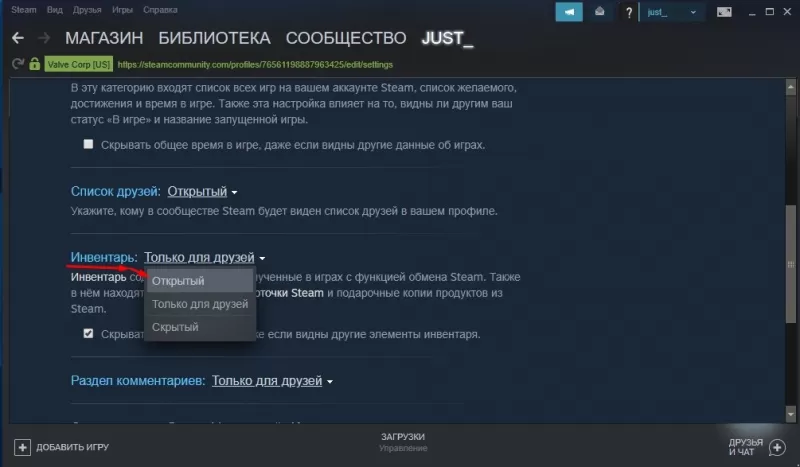The width and height of the screenshot is (800, 467).
Task: Reload the page with the refresh icon
Action: pyautogui.click(x=18, y=64)
